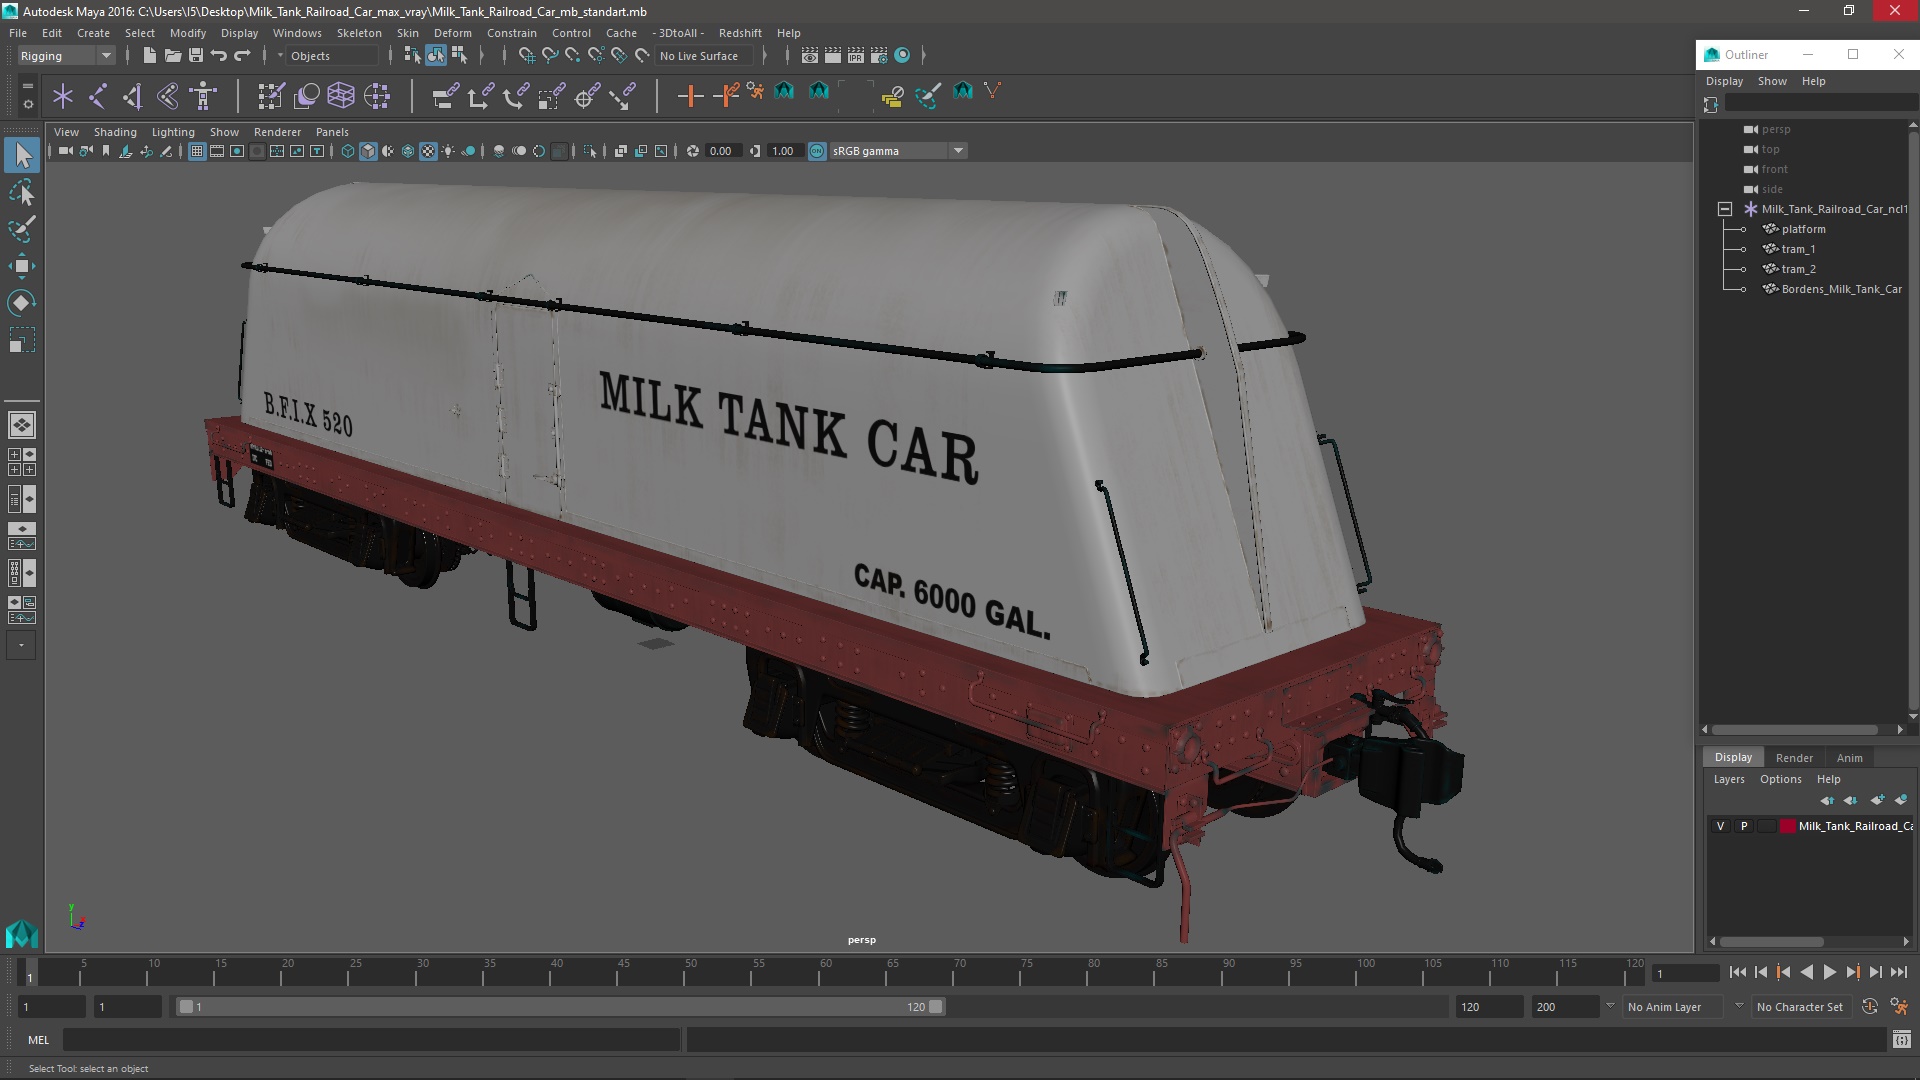The height and width of the screenshot is (1080, 1920).
Task: Activate the Scale tool in toolbox
Action: [x=22, y=340]
